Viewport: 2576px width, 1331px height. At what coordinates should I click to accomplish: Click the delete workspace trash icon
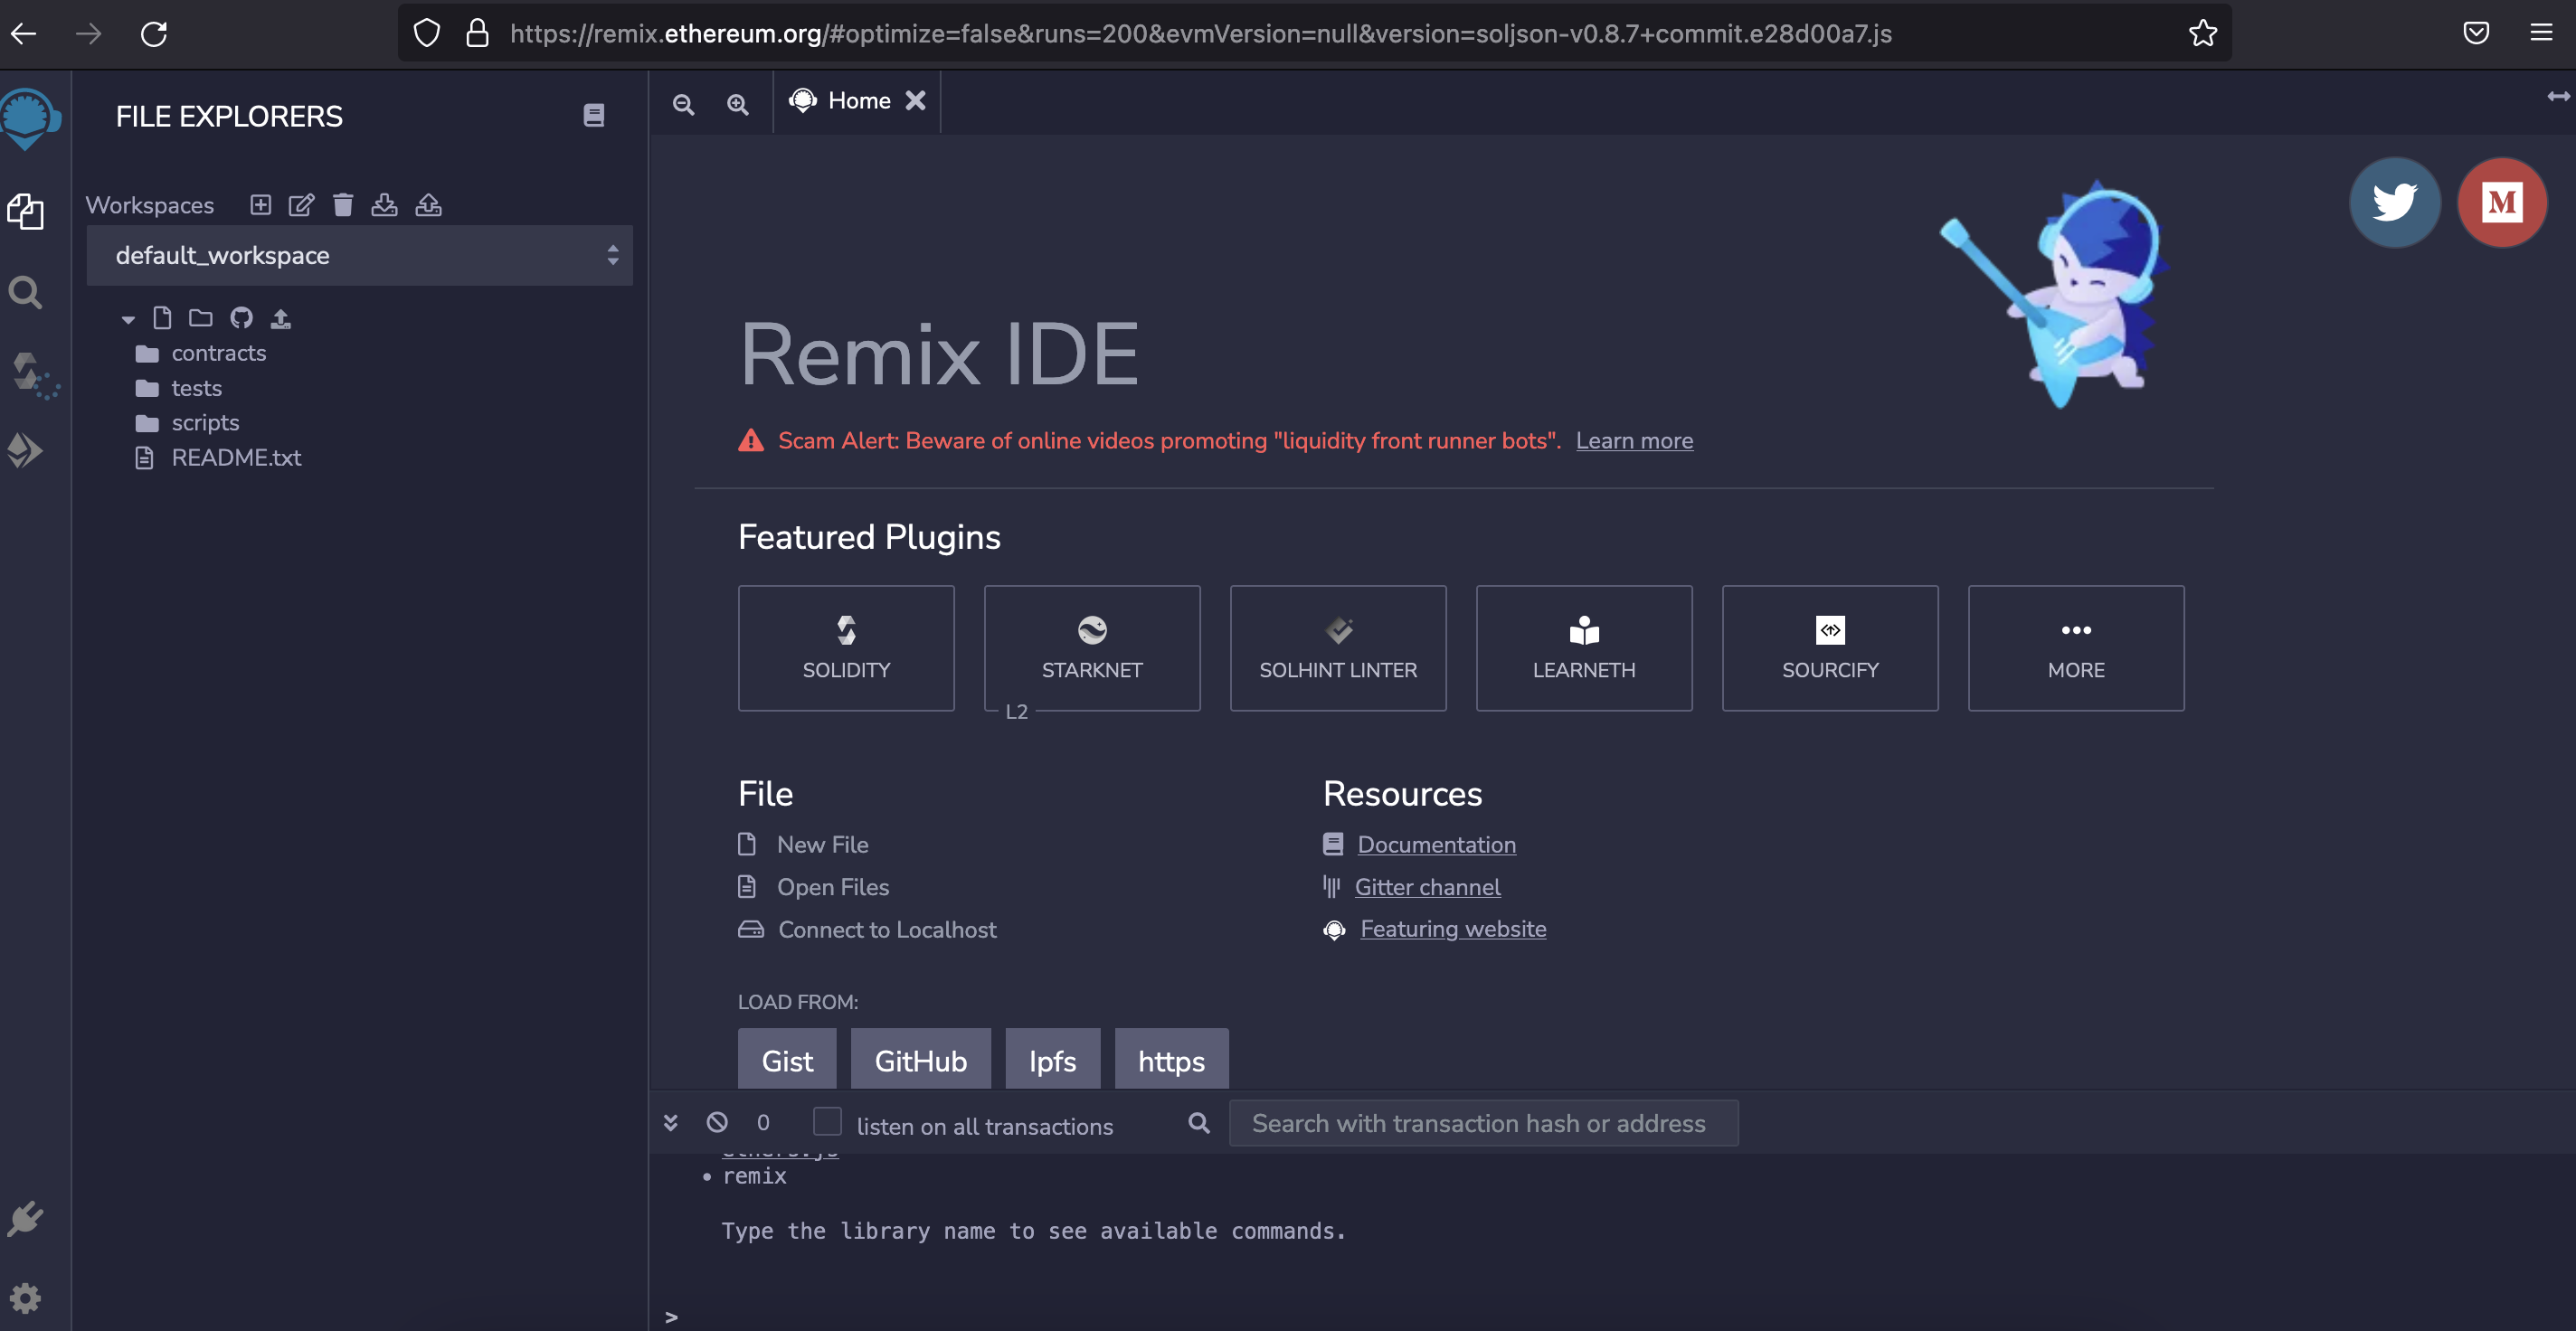(343, 205)
